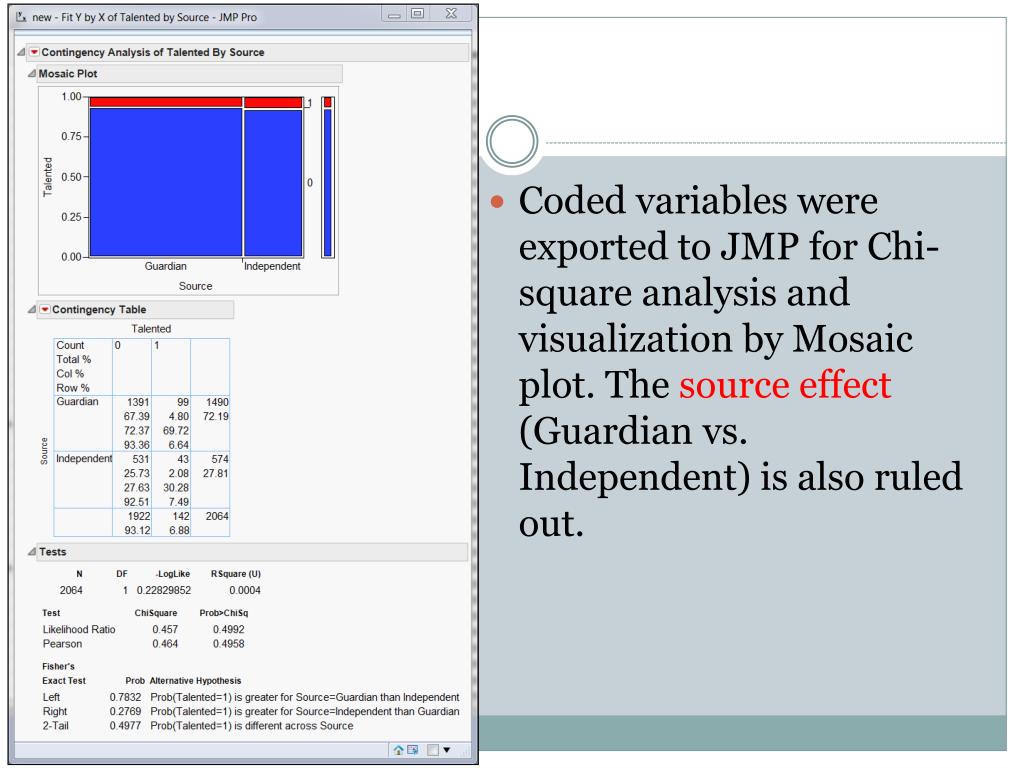The image size is (1024, 768).
Task: Toggle the checkbox in JMP status bar
Action: pos(432,750)
